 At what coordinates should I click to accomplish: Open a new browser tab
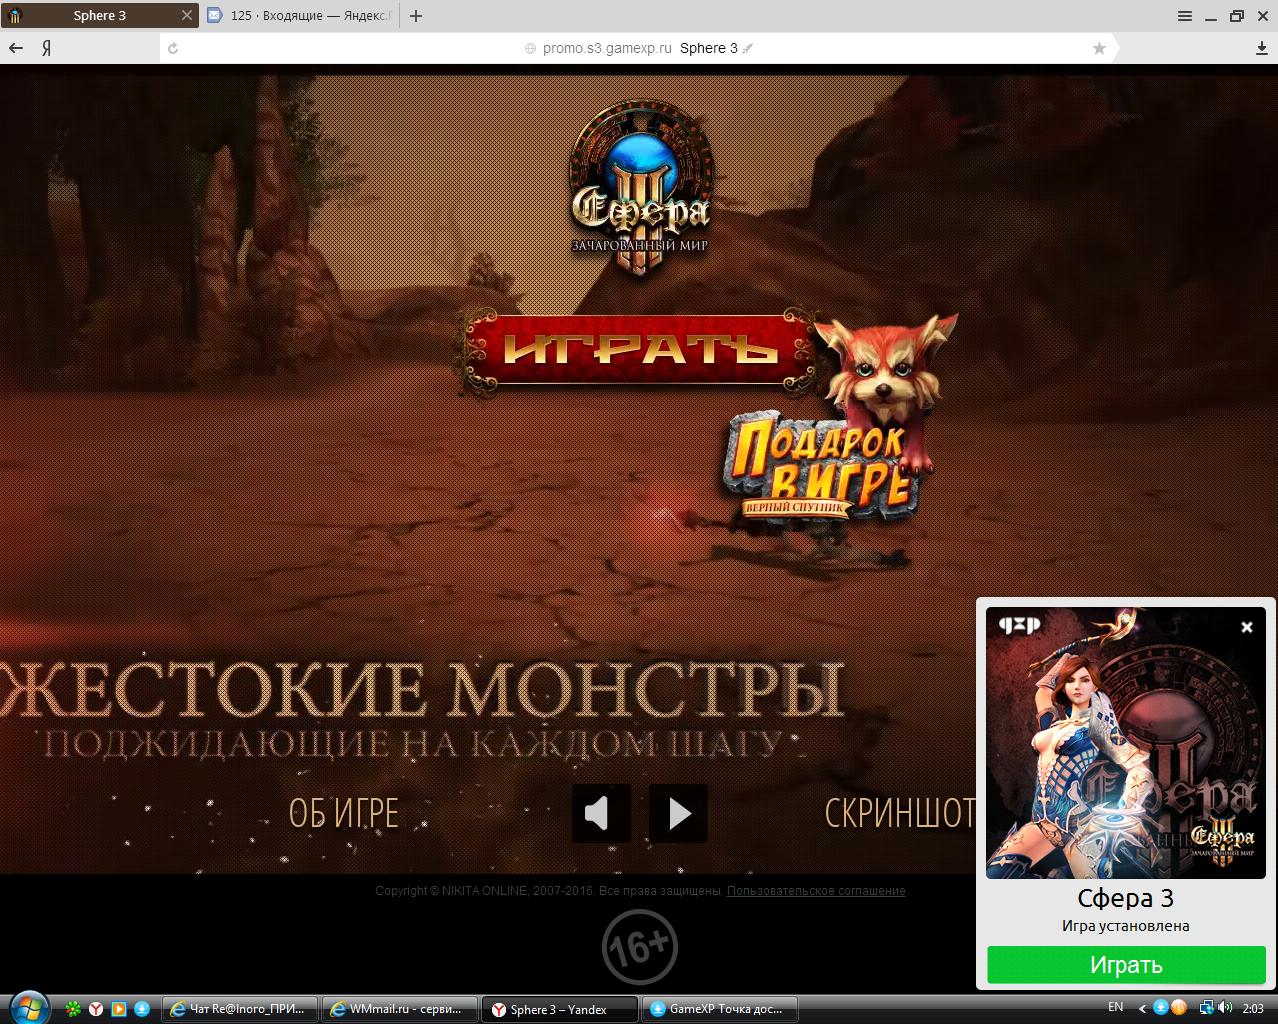(416, 16)
